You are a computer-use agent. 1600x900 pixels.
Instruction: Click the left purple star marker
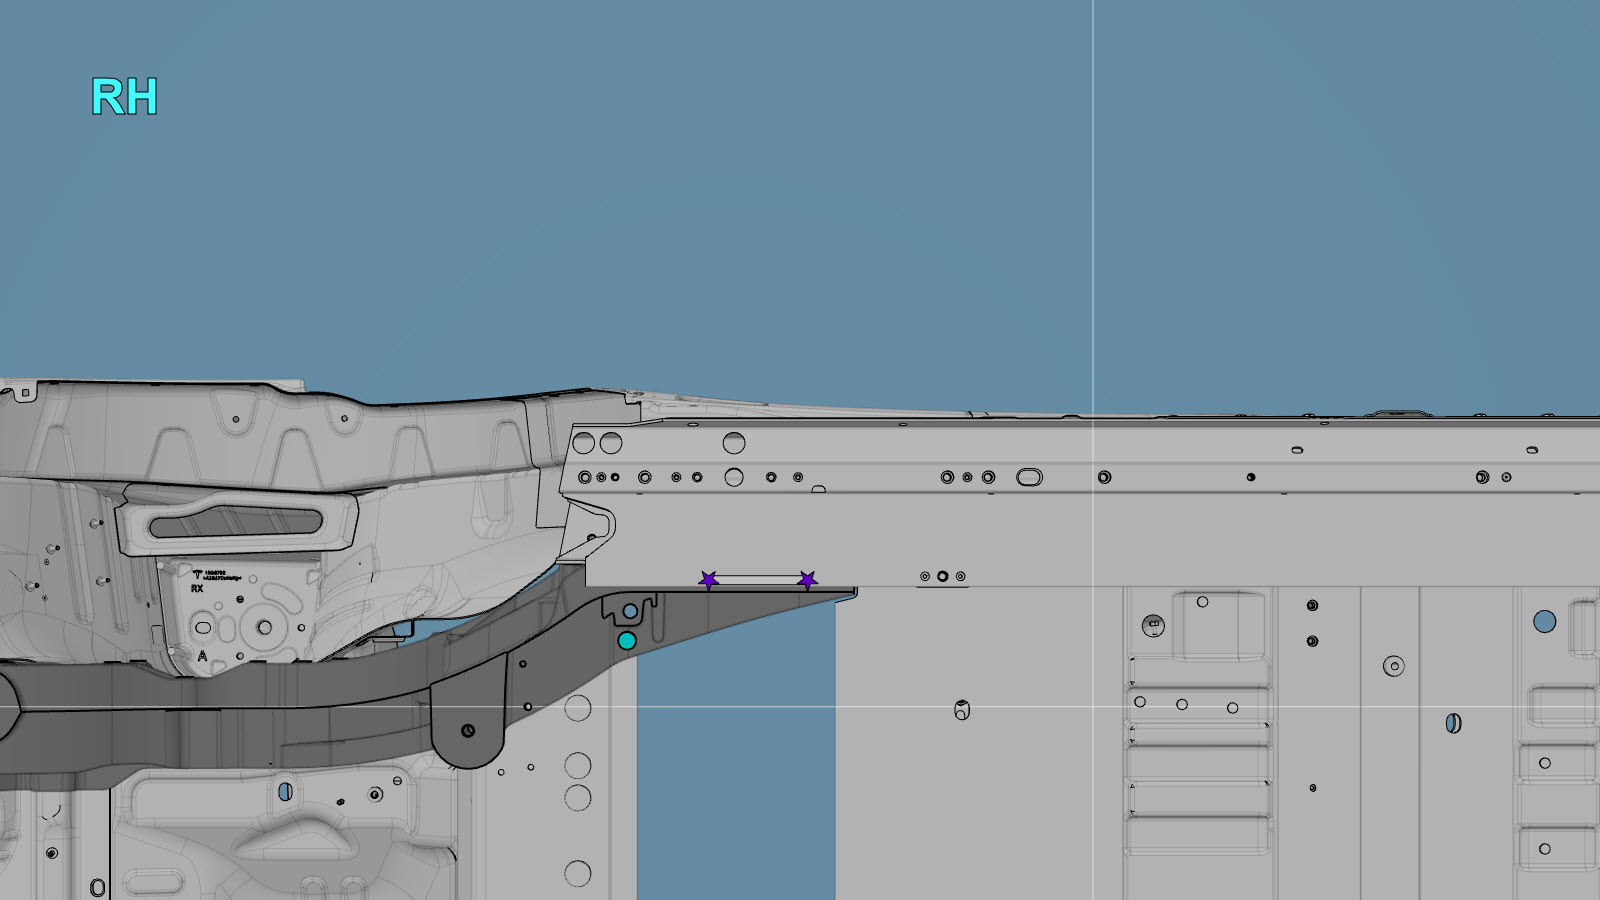pos(708,580)
